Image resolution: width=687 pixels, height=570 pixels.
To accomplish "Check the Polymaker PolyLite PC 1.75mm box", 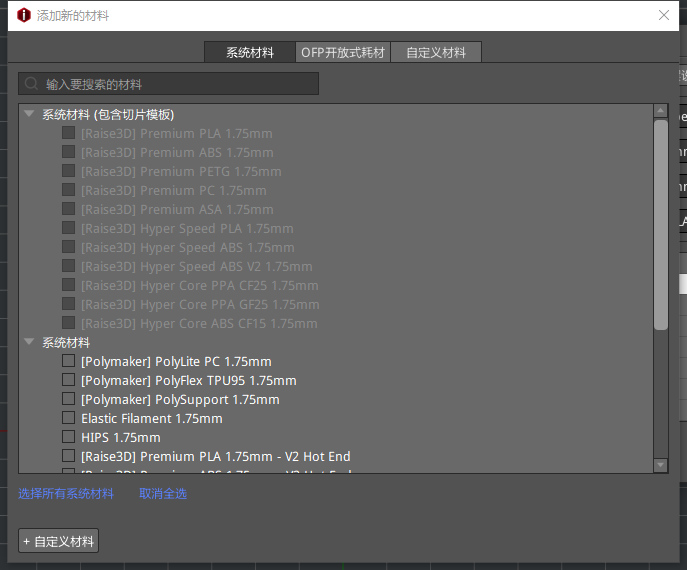I will [68, 361].
